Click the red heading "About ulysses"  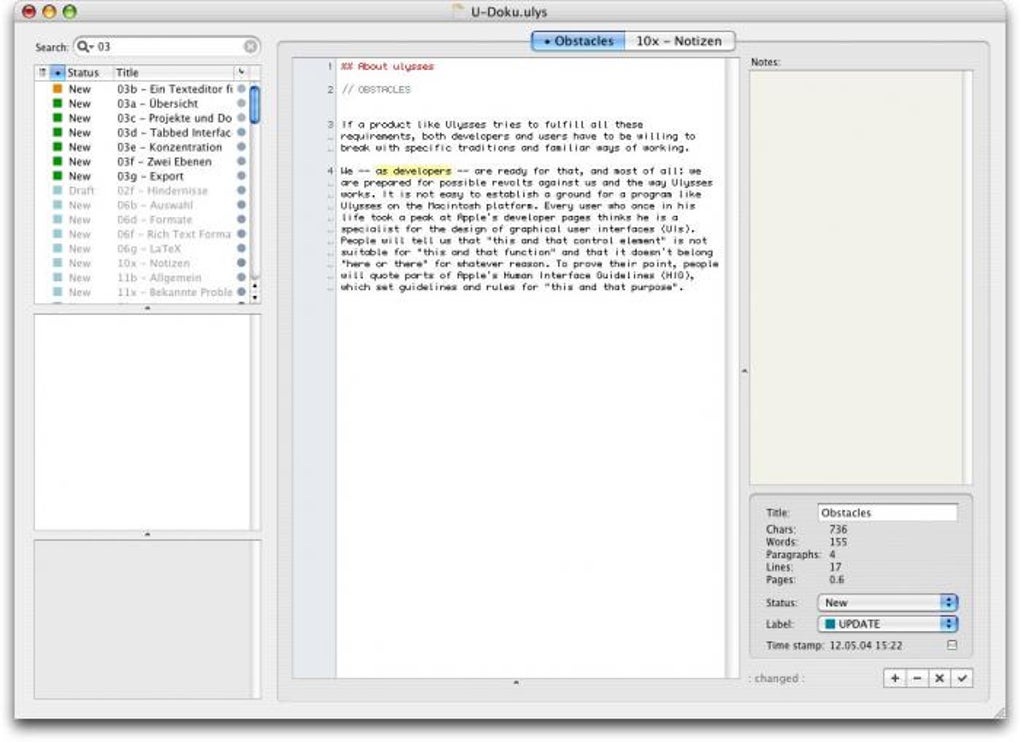(395, 66)
